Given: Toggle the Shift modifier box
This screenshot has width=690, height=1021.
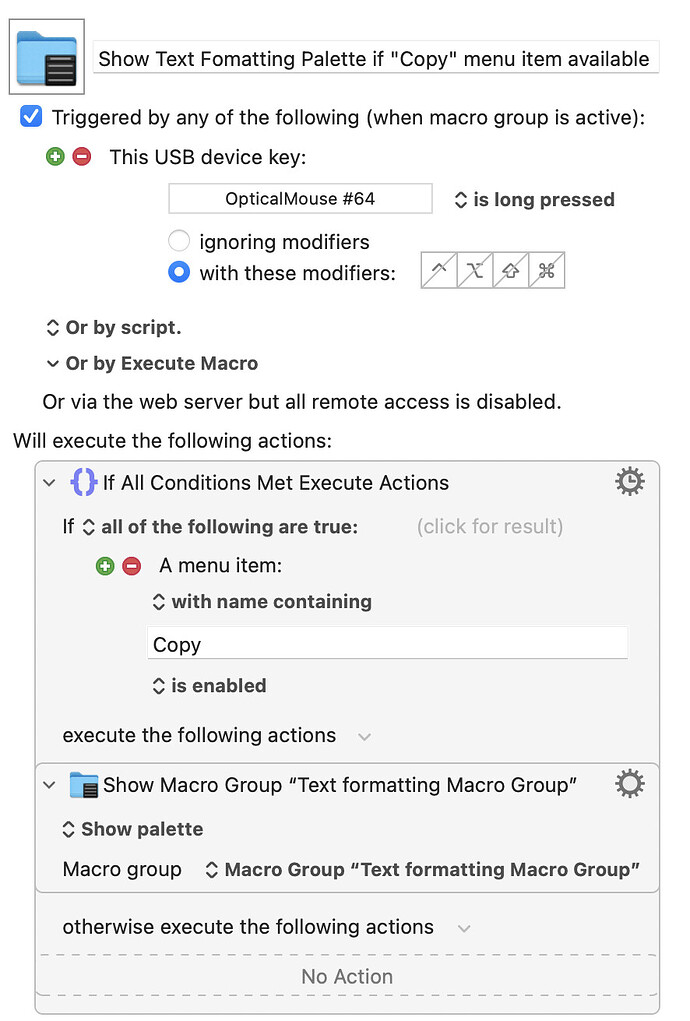Looking at the screenshot, I should pyautogui.click(x=511, y=270).
